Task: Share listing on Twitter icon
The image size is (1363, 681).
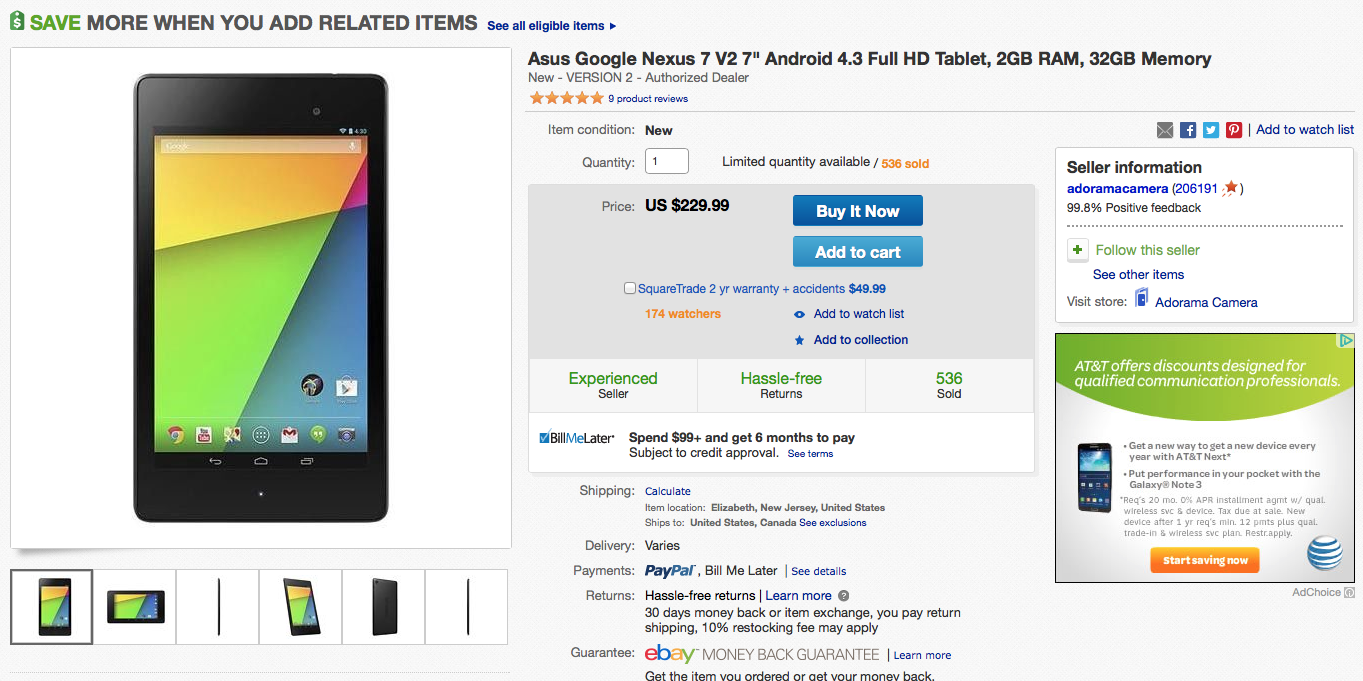Action: 1211,130
